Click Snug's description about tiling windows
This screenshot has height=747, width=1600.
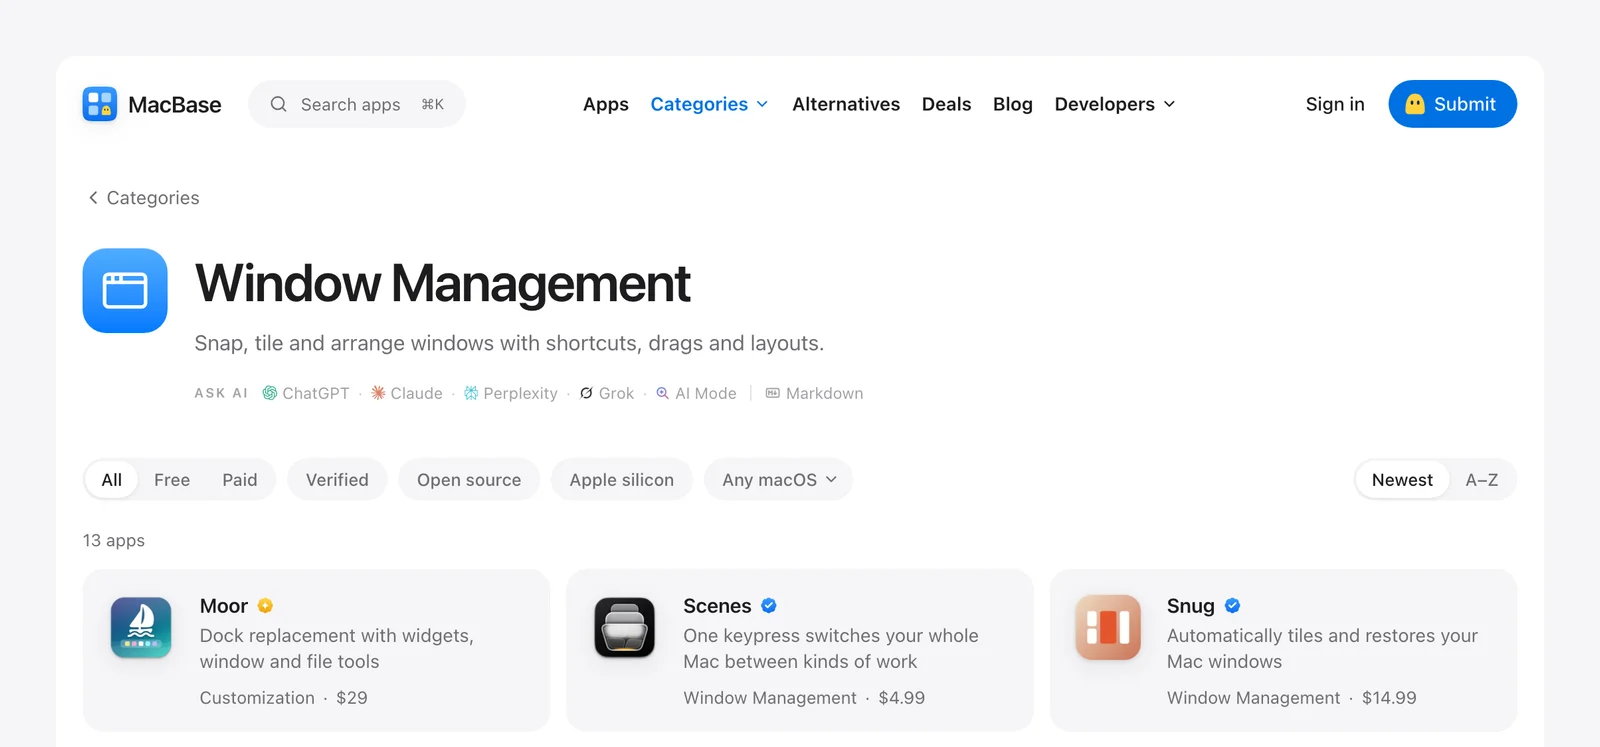(1322, 648)
